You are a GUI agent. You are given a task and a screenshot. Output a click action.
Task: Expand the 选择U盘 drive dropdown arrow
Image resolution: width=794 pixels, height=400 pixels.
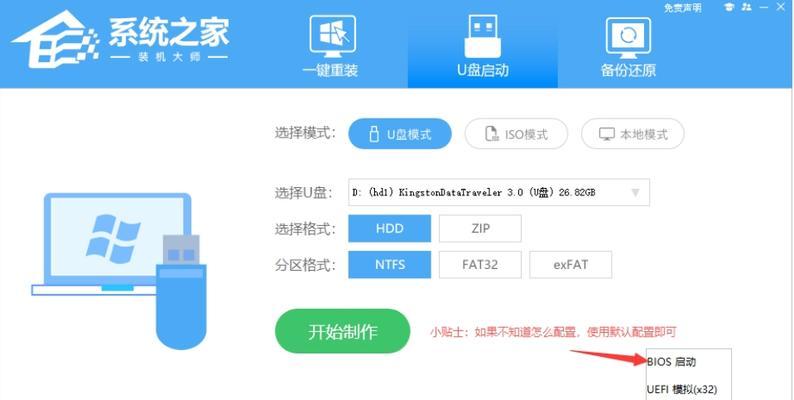point(635,192)
